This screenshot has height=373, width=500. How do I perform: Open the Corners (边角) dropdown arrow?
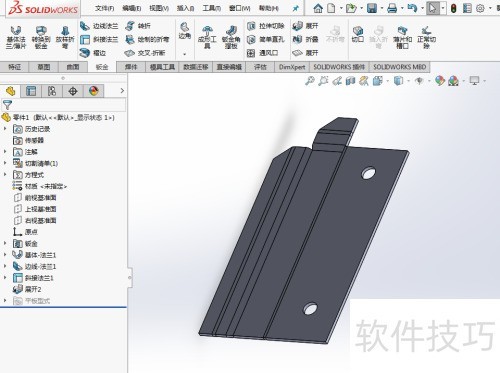184,54
